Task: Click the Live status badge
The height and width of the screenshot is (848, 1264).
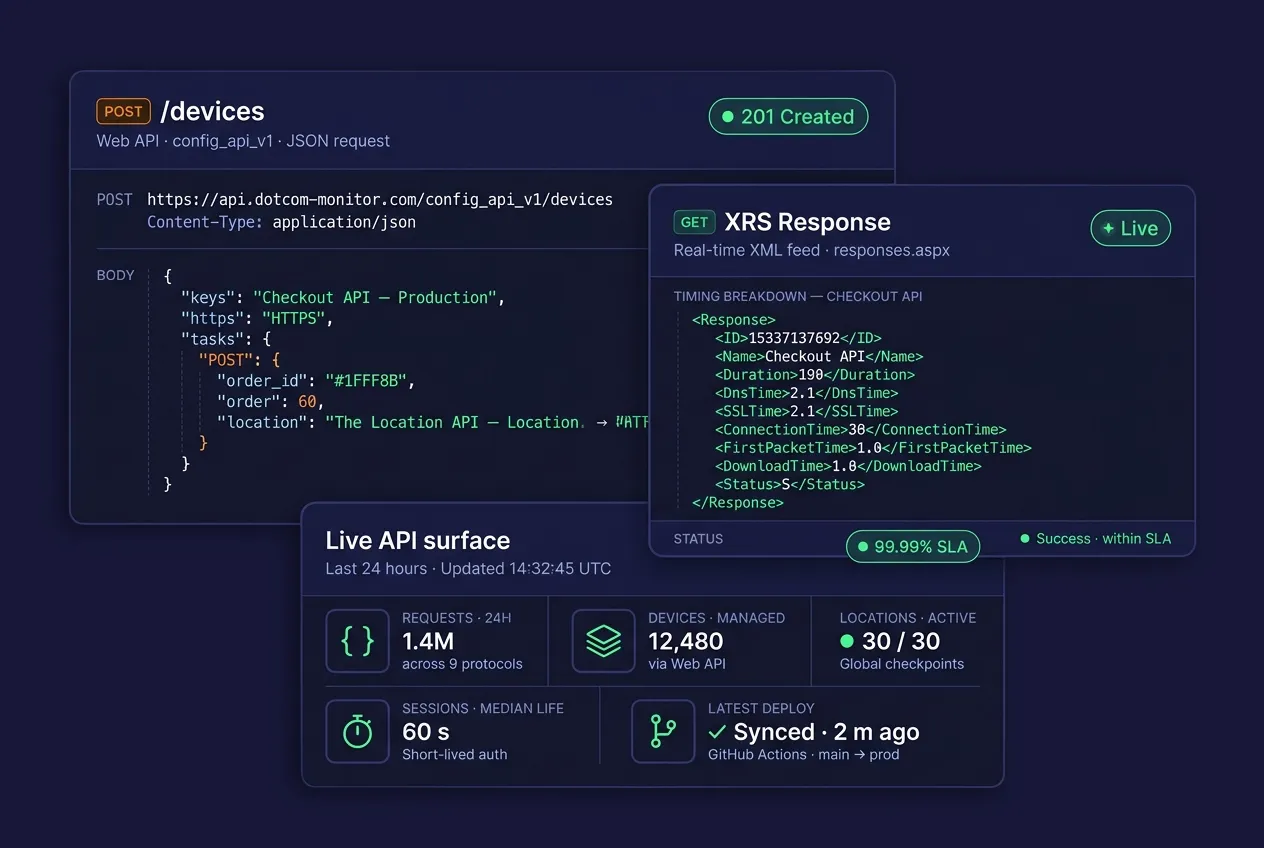Action: point(1130,228)
